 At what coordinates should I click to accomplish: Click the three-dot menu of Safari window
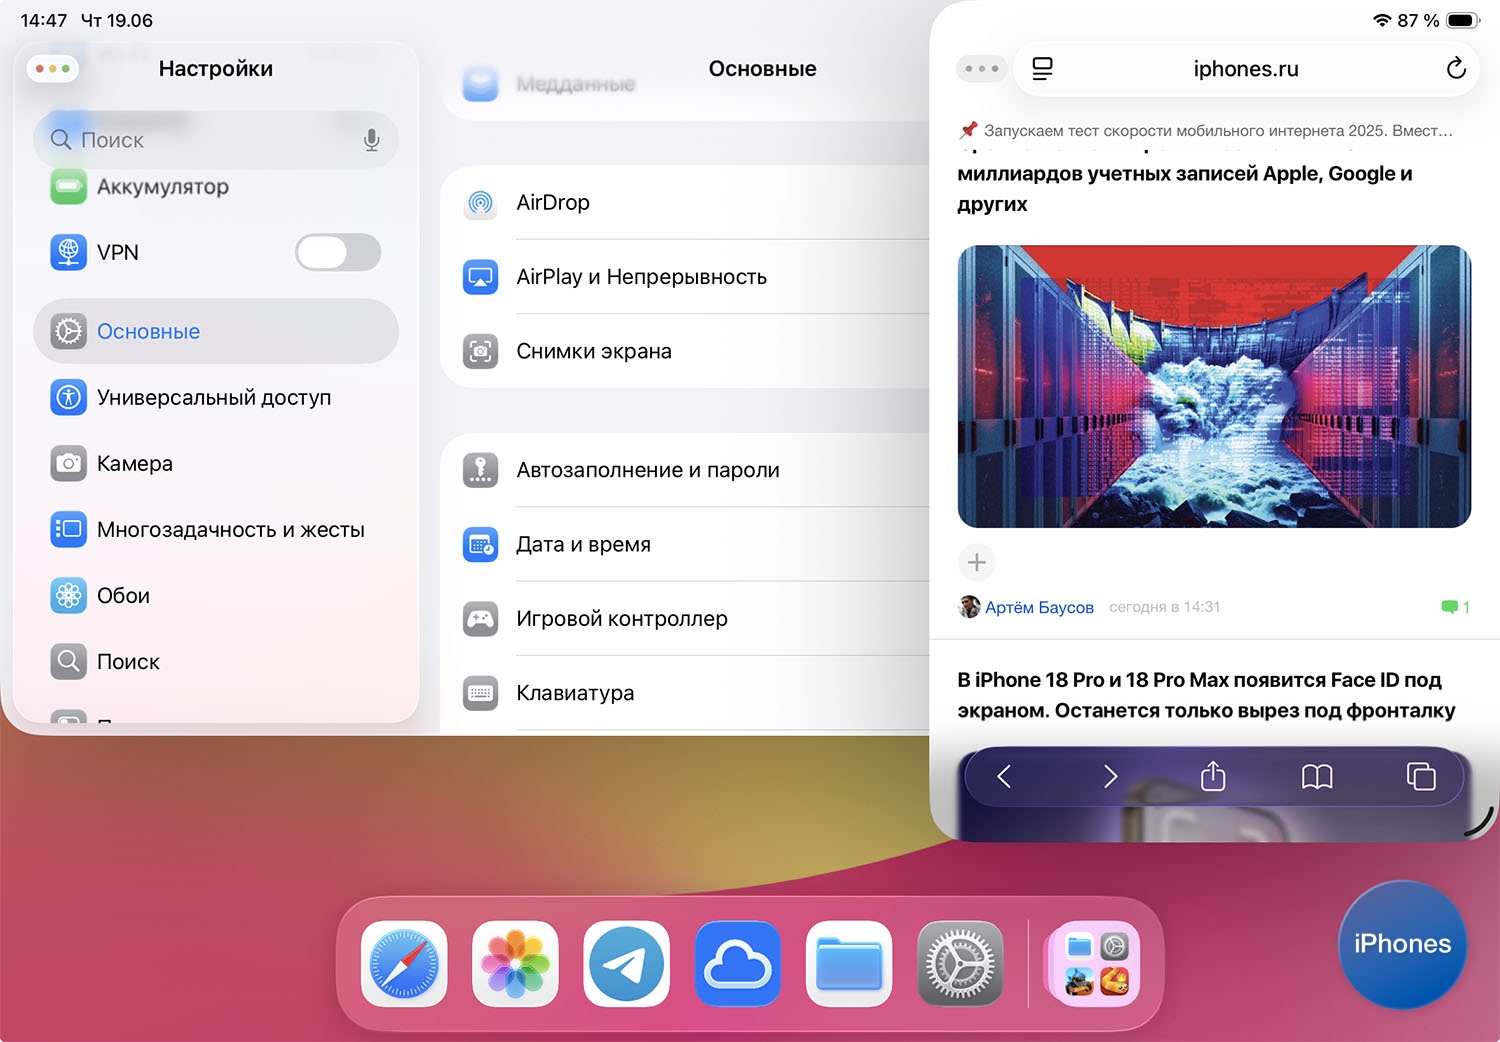(981, 68)
